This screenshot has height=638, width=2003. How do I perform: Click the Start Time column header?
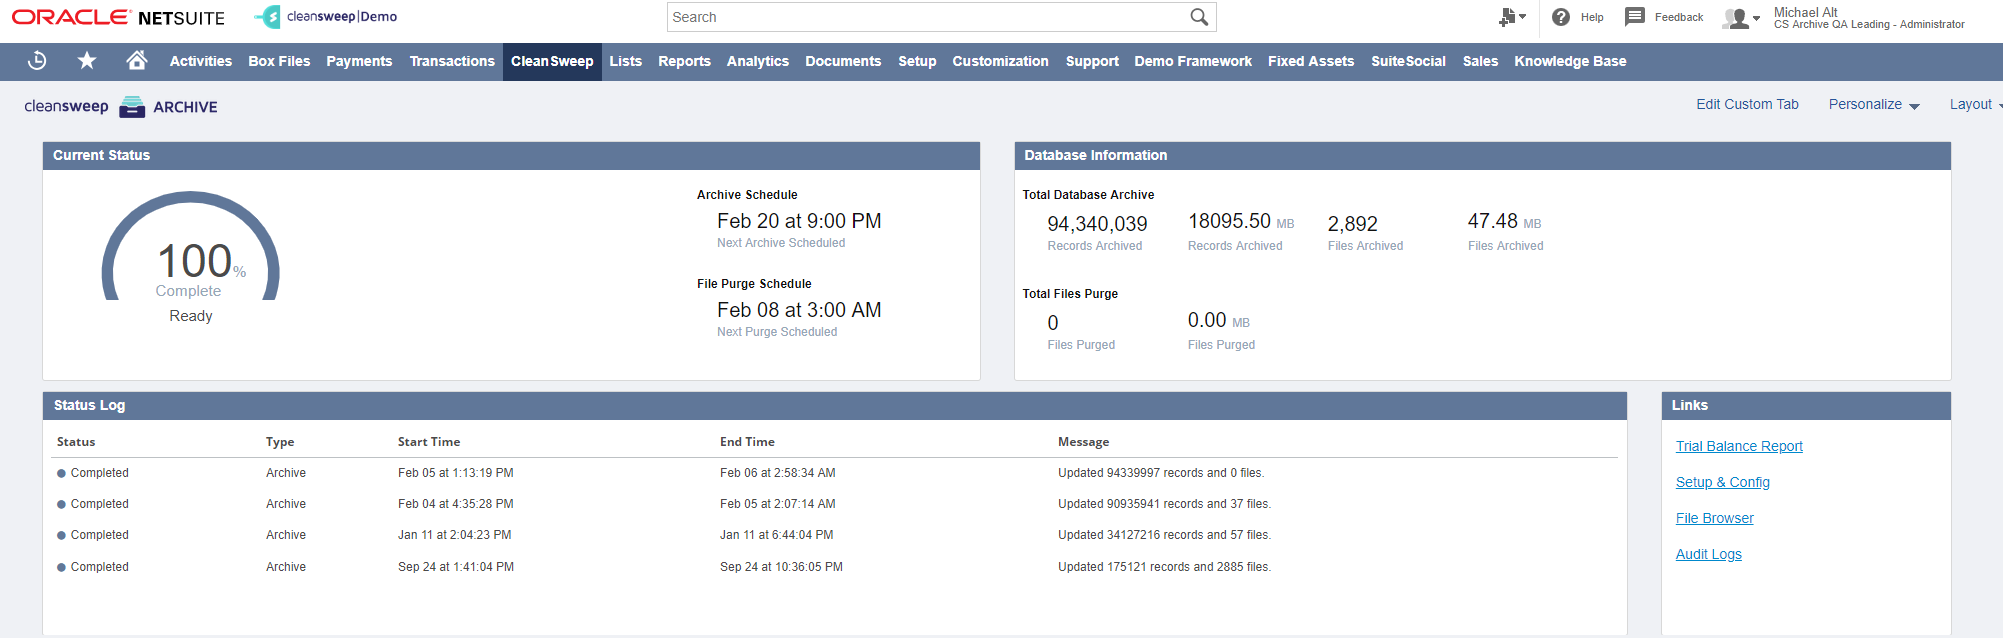pos(429,441)
